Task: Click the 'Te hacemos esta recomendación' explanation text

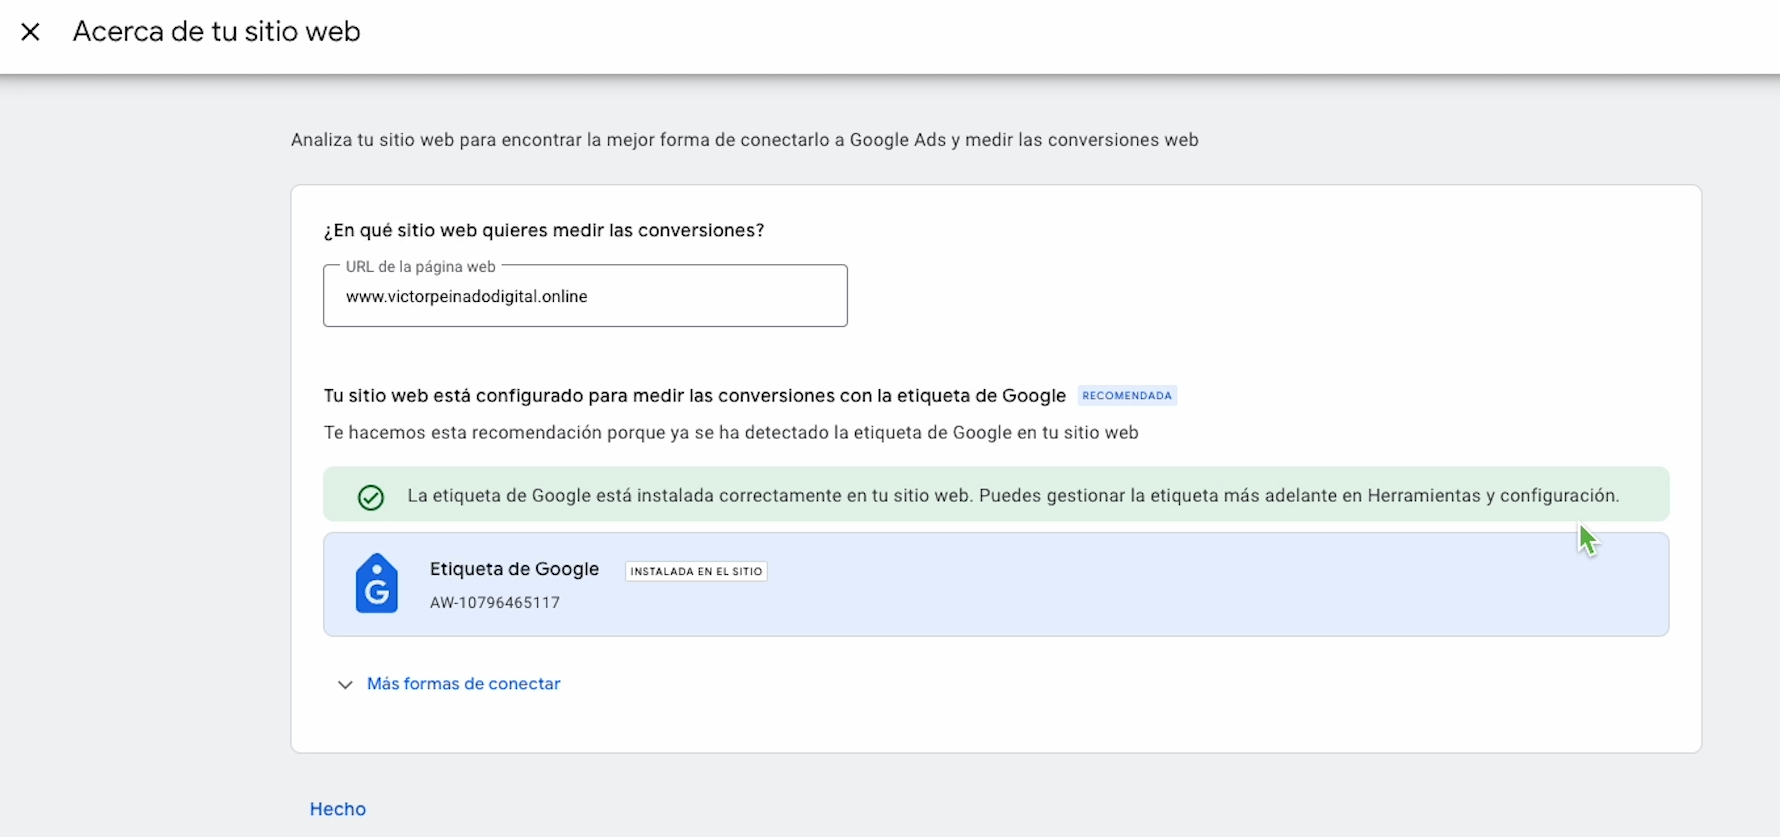Action: tap(730, 433)
